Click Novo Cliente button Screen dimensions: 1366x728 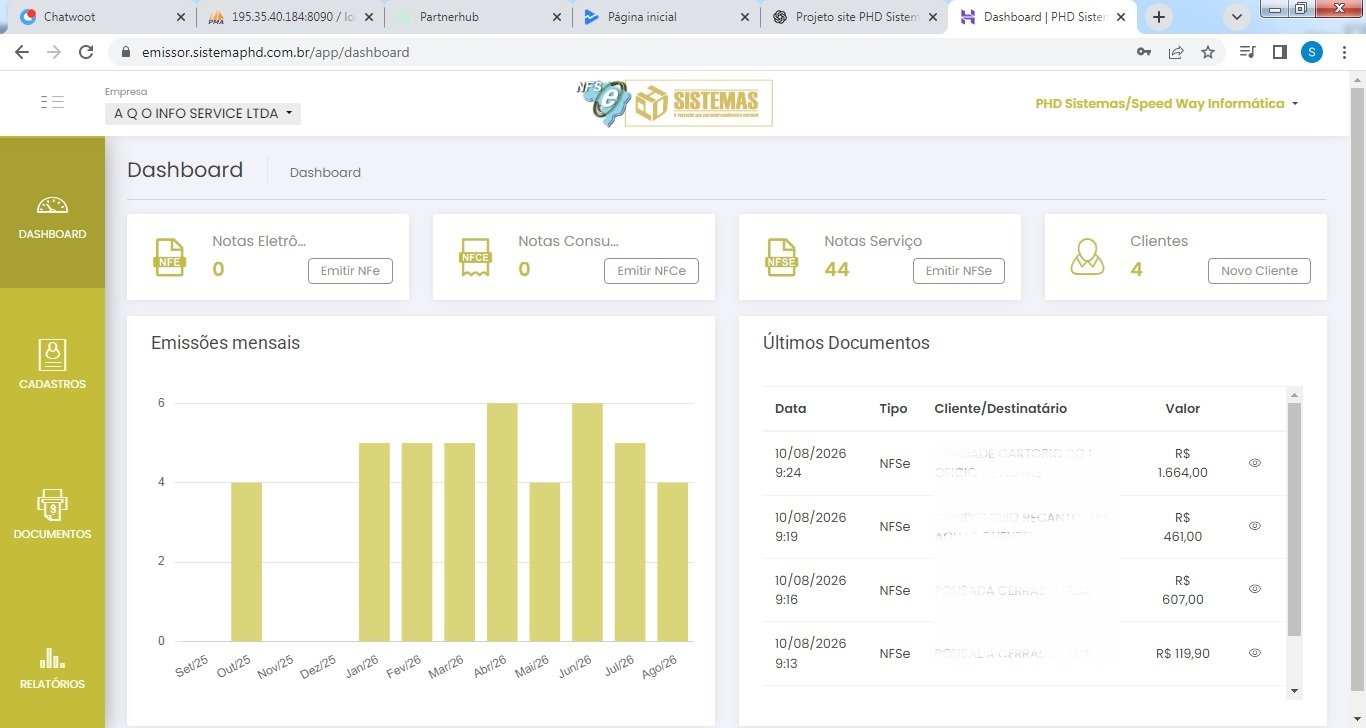[x=1259, y=271]
